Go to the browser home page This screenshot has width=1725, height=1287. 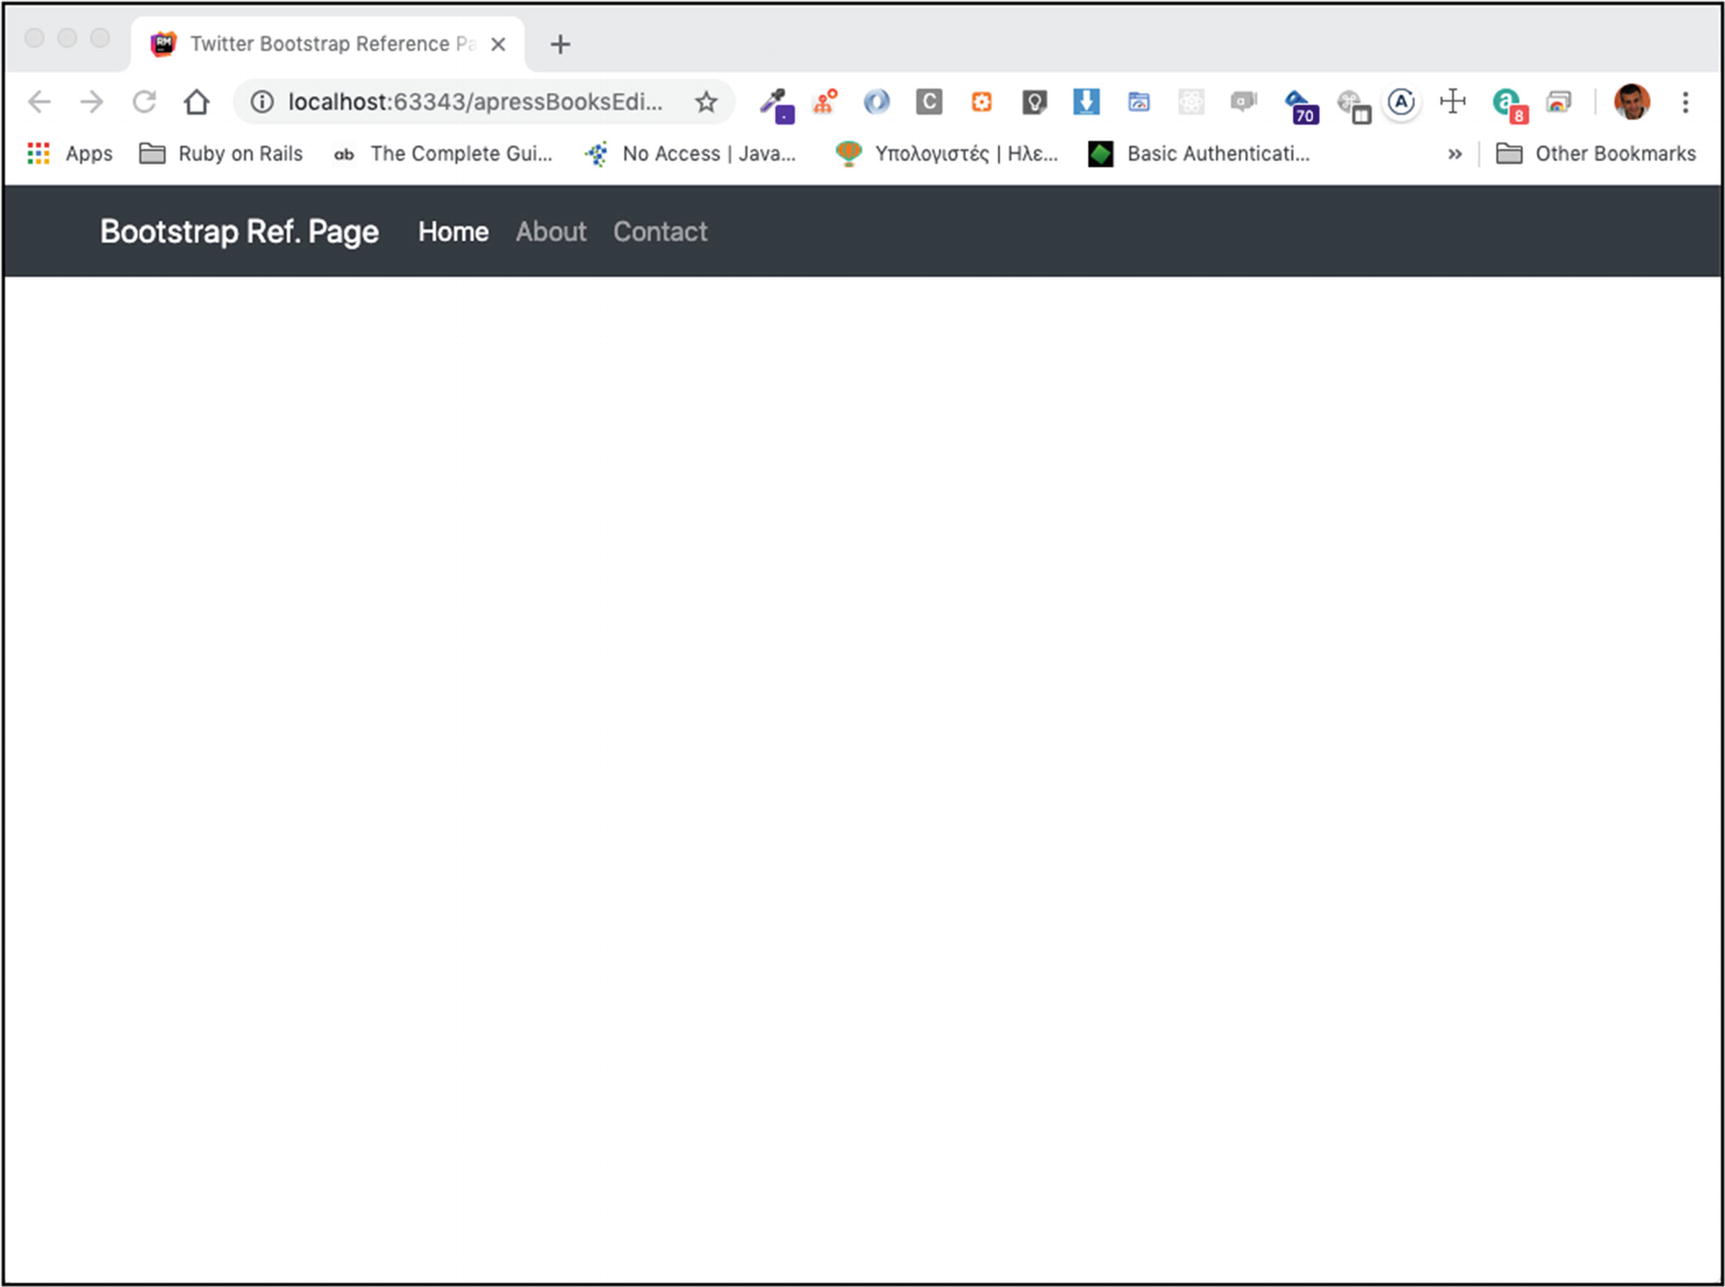pyautogui.click(x=197, y=102)
